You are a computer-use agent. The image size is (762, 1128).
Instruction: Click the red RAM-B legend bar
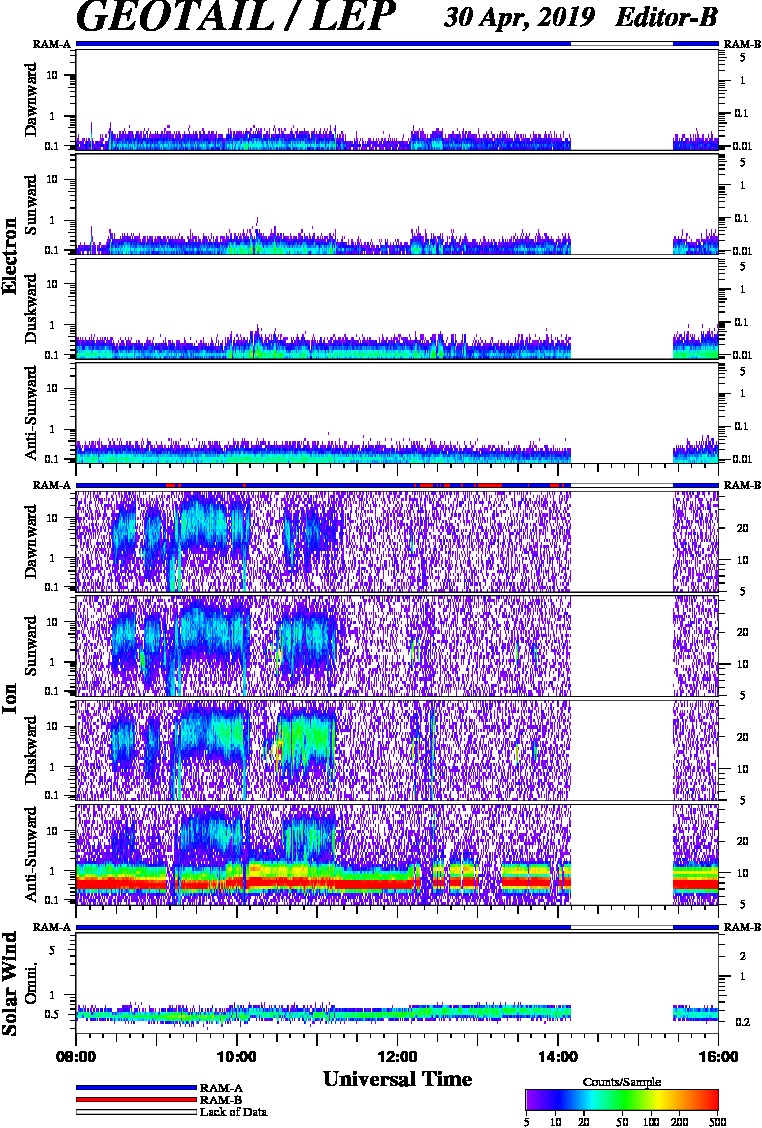(x=136, y=1099)
